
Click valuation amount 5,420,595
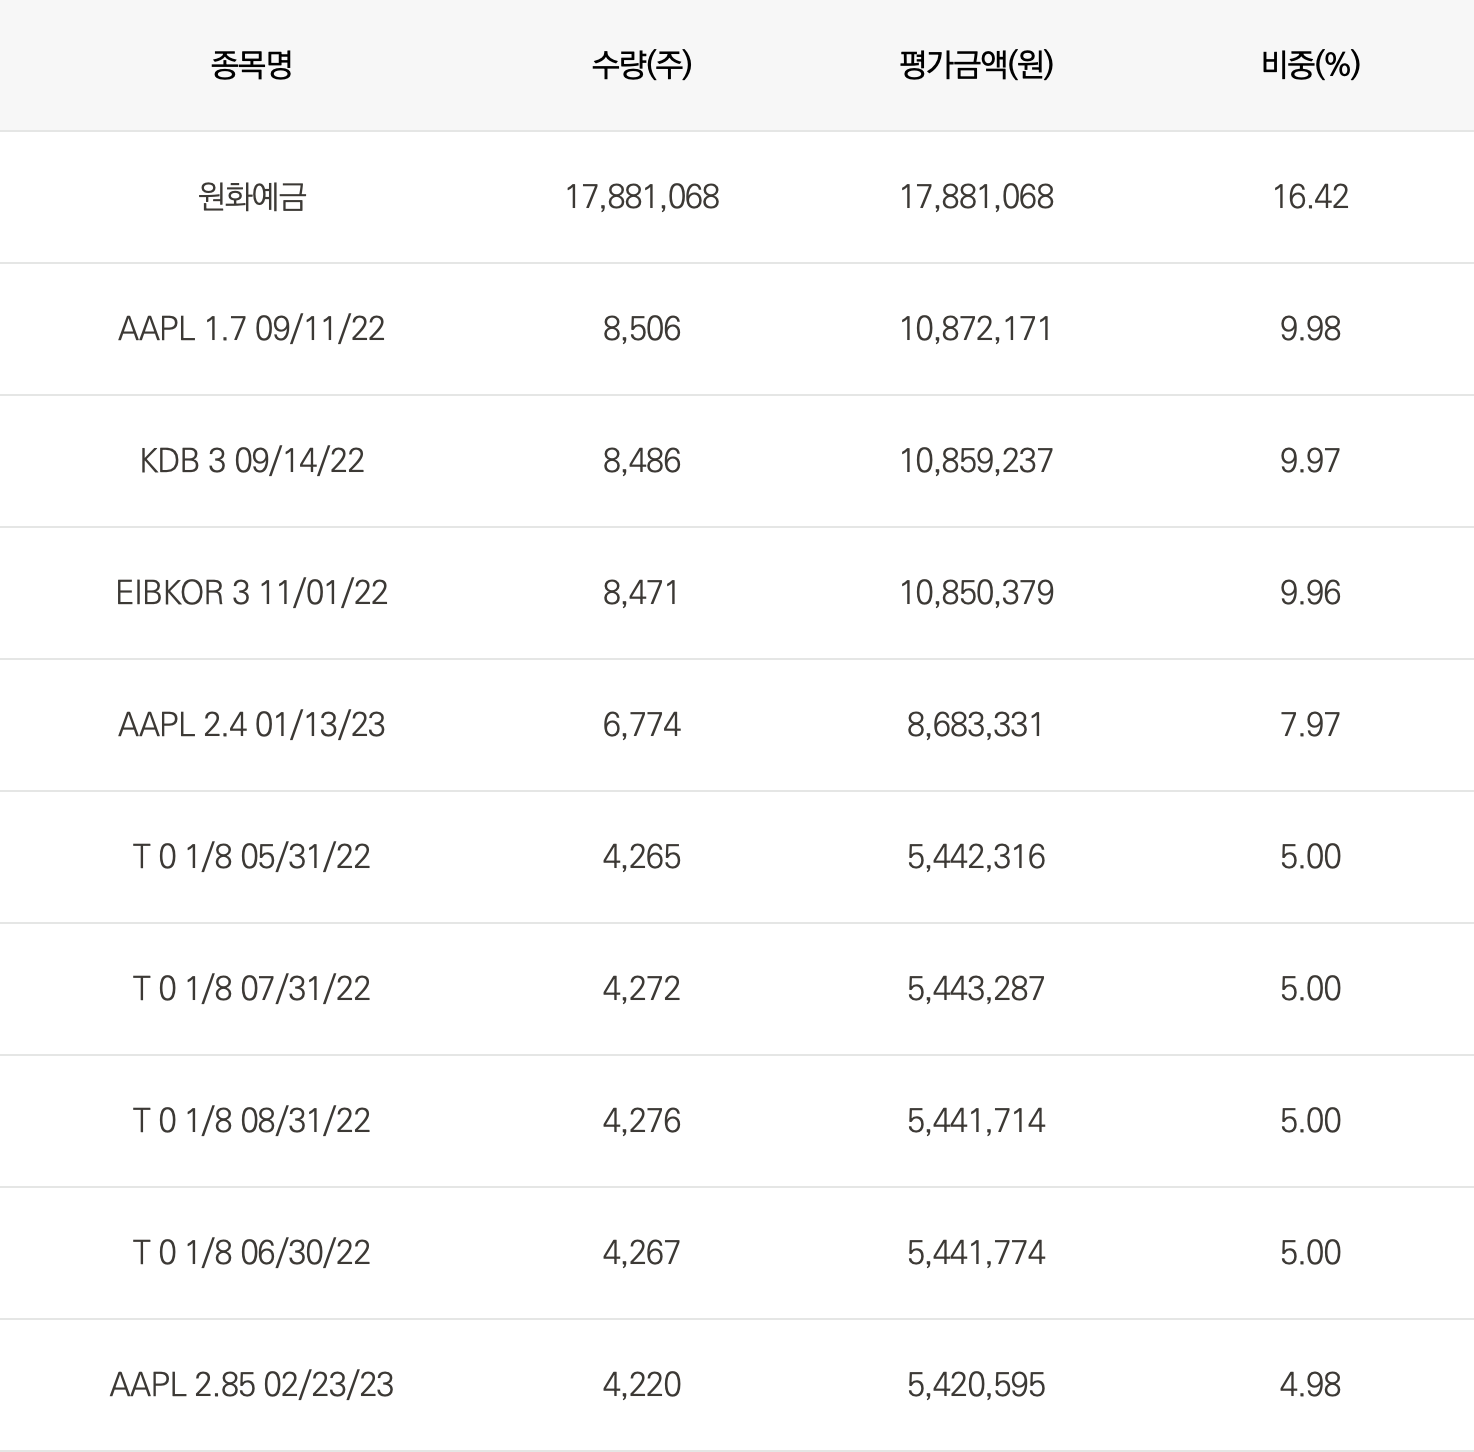[x=976, y=1385]
